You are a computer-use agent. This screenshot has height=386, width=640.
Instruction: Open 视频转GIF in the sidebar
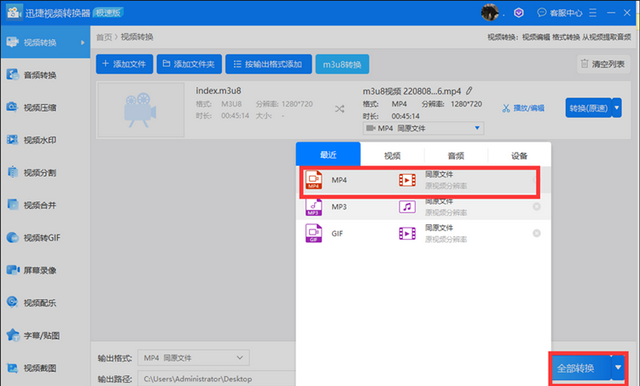[x=45, y=237]
